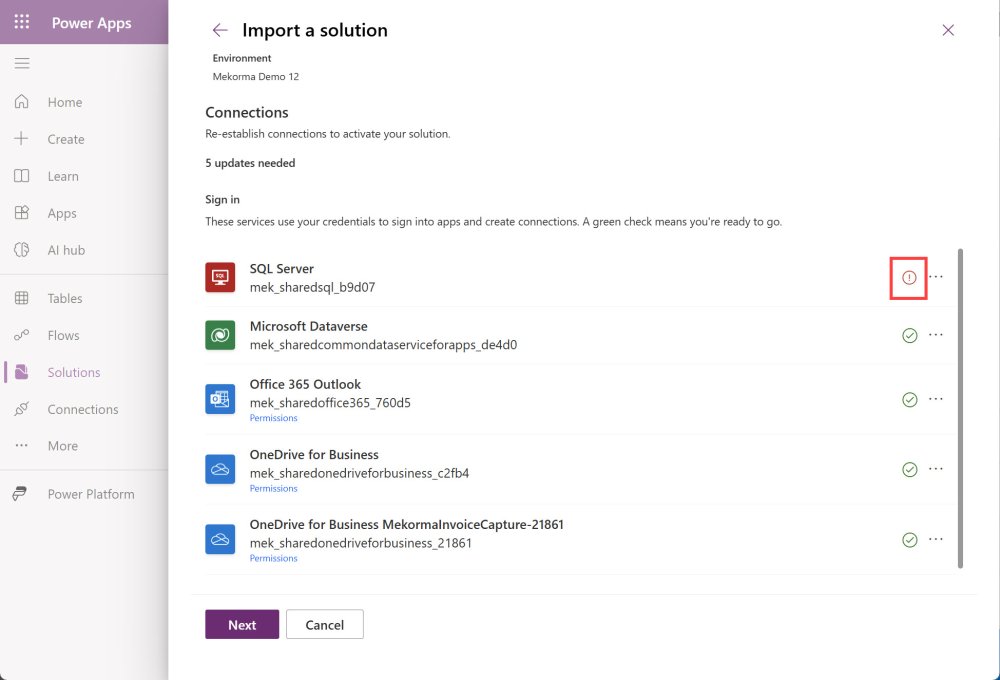Click the Connections plug icon

click(x=22, y=409)
